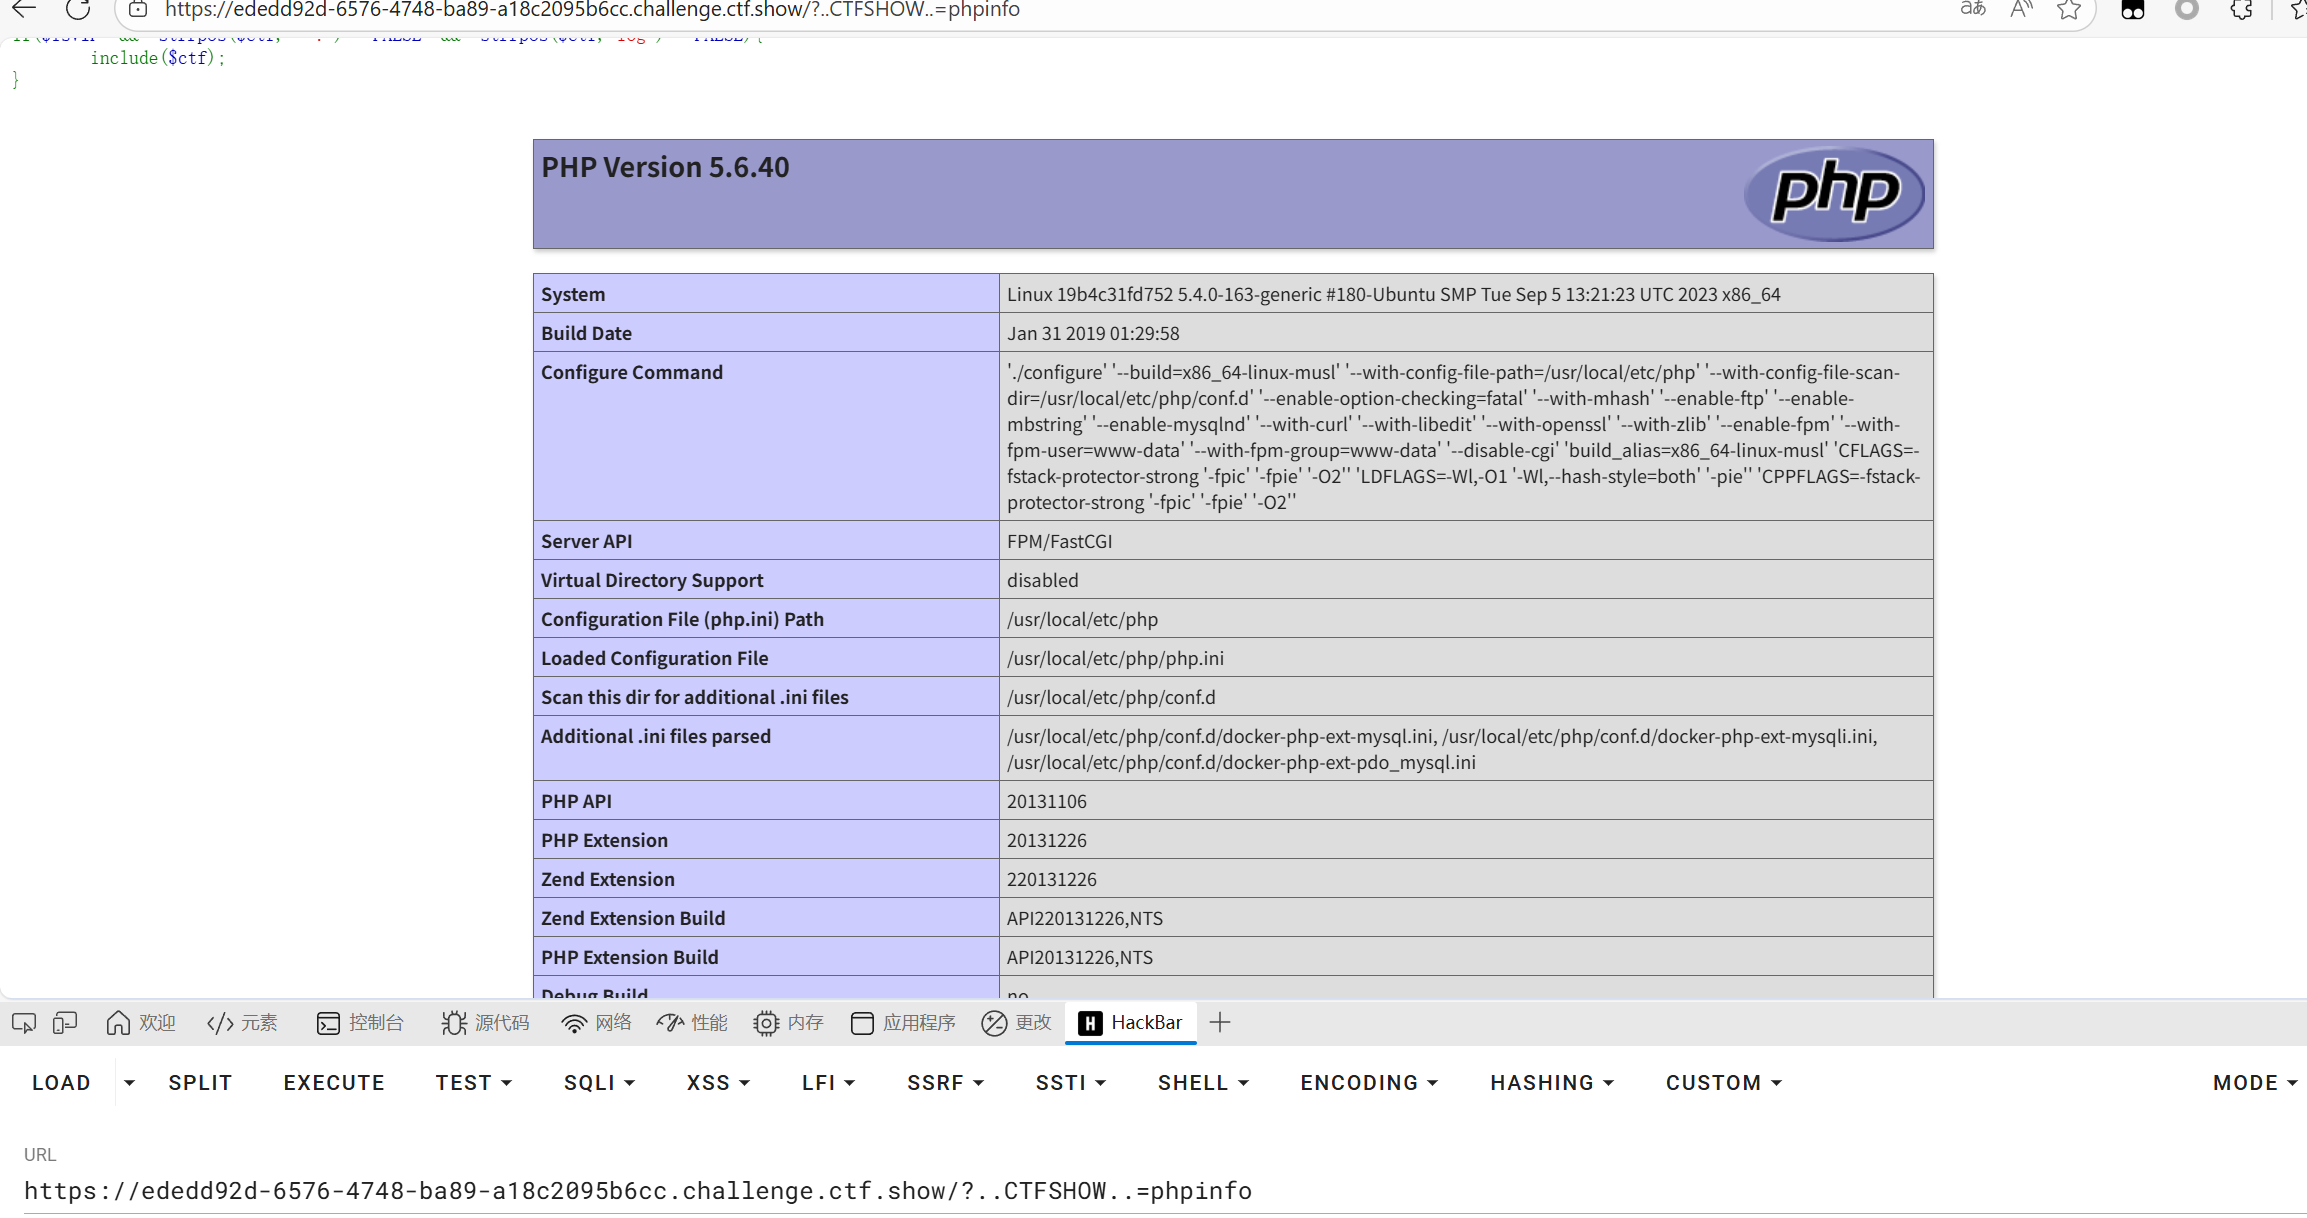Open the MODE dropdown

[x=2254, y=1083]
